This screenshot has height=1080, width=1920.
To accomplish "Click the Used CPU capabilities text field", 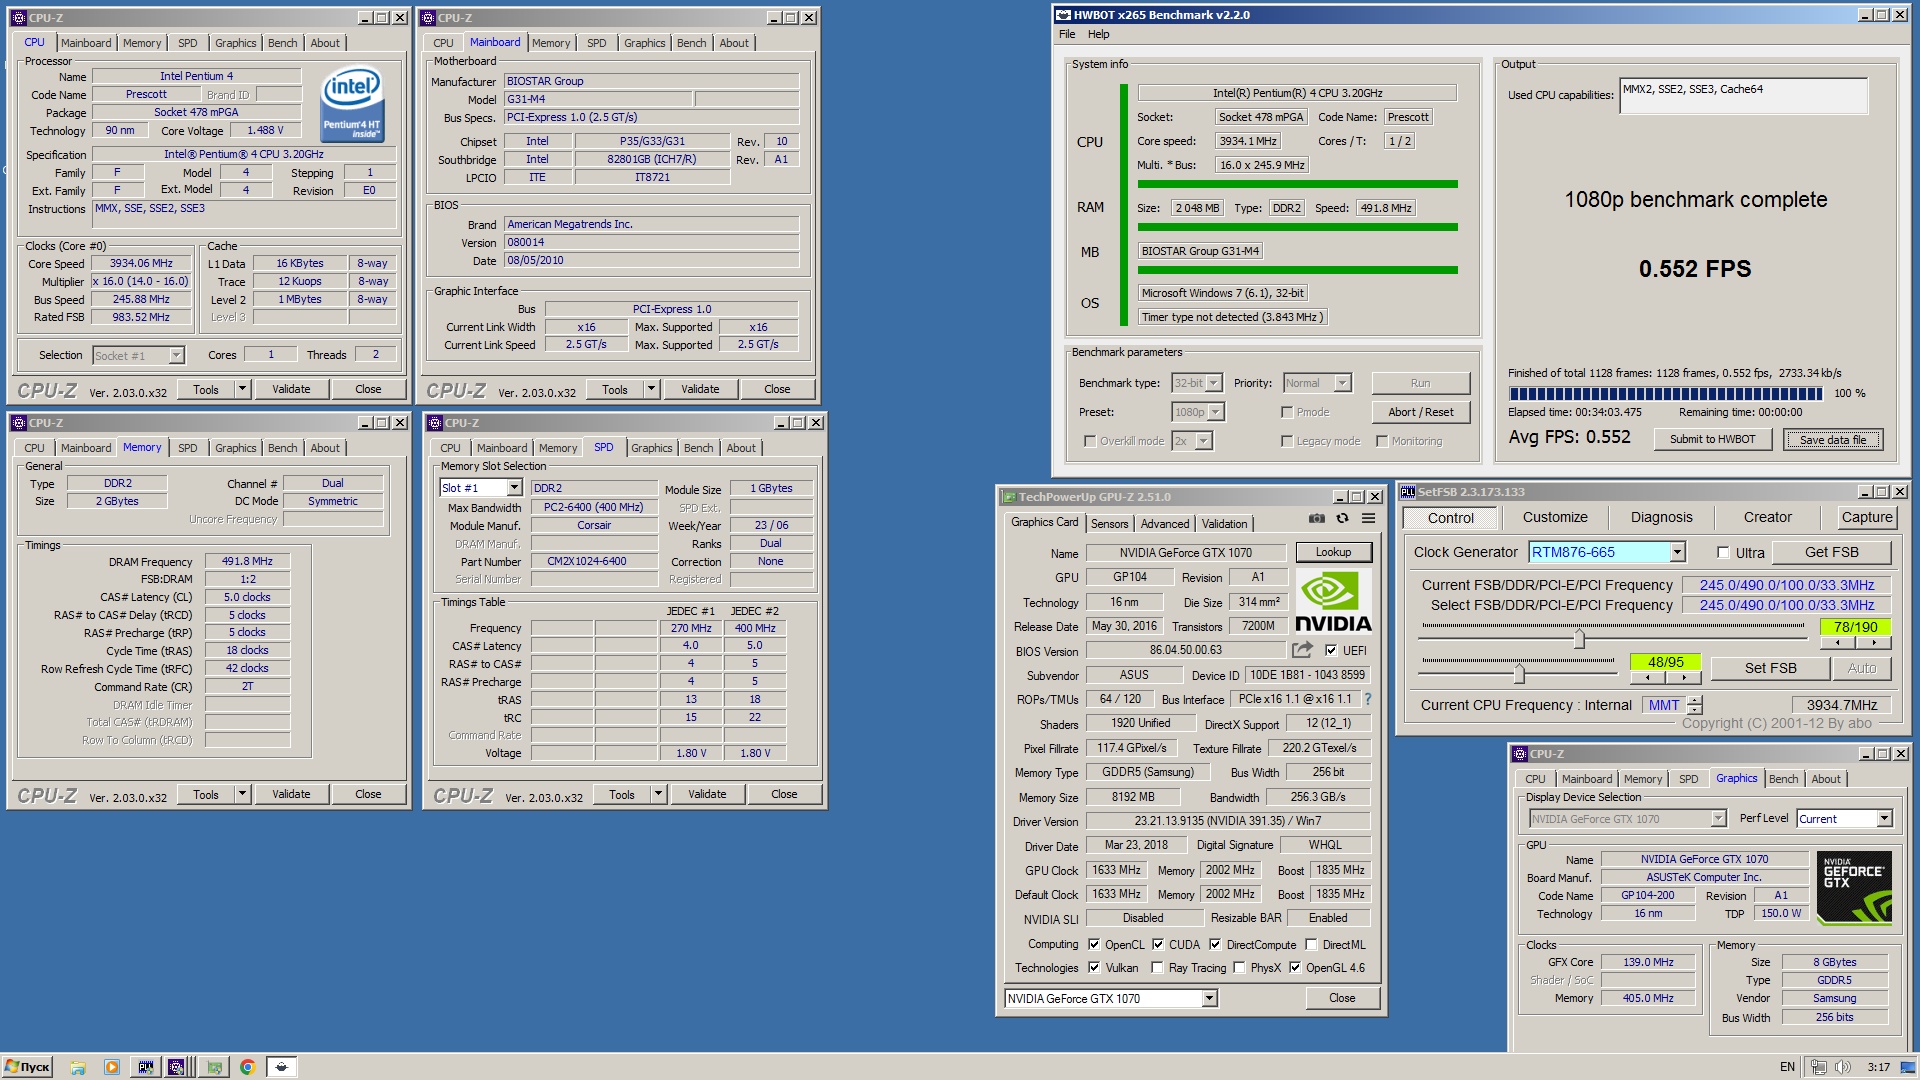I will coord(1743,95).
